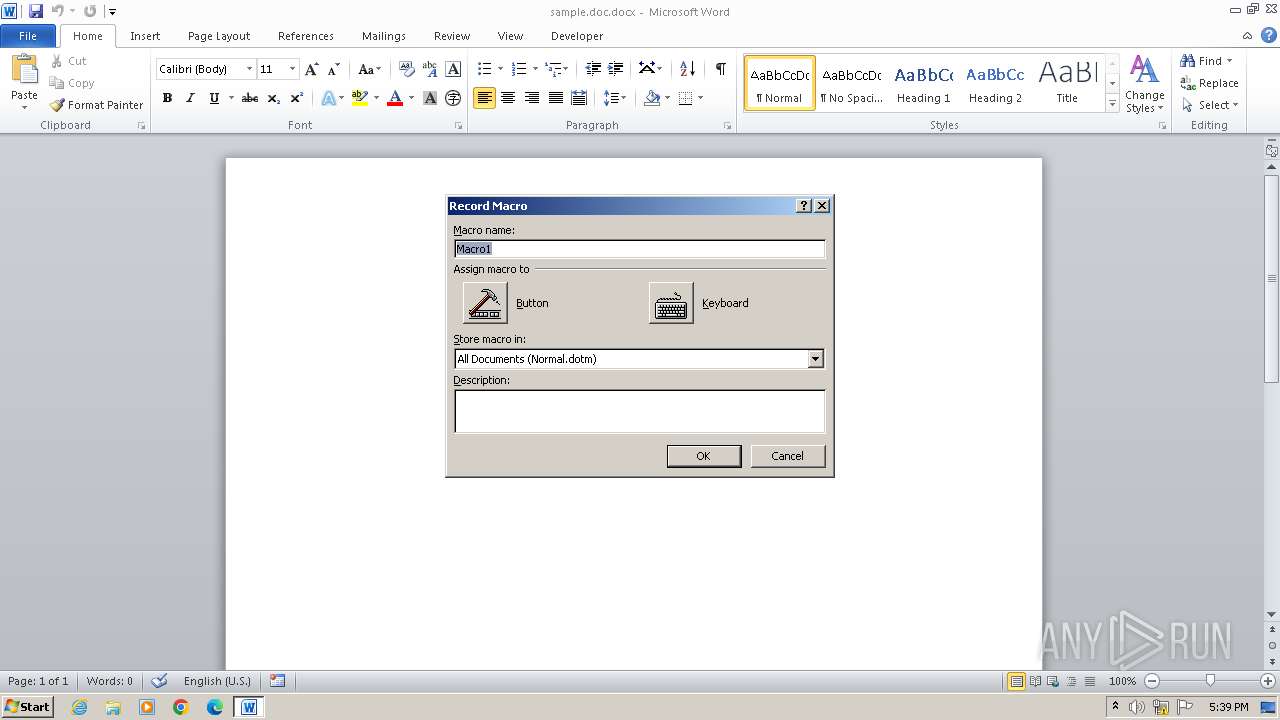Viewport: 1280px width, 720px height.
Task: Click the Format Painter tool
Action: 97,105
